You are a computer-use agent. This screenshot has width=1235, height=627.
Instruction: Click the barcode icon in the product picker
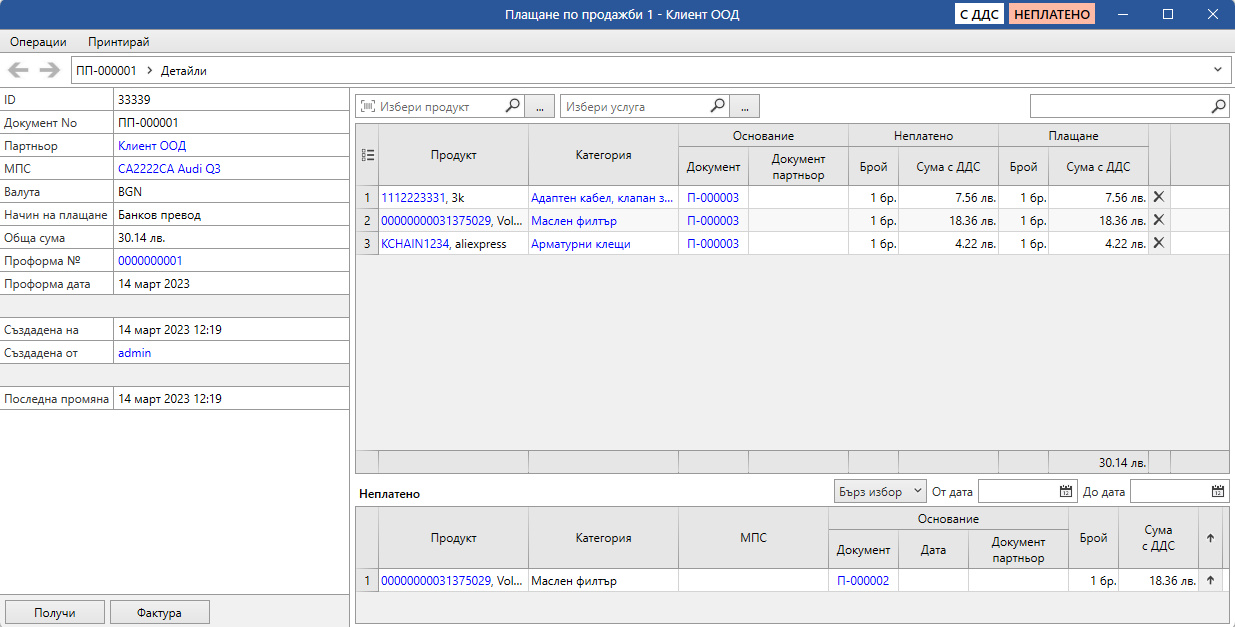click(367, 106)
